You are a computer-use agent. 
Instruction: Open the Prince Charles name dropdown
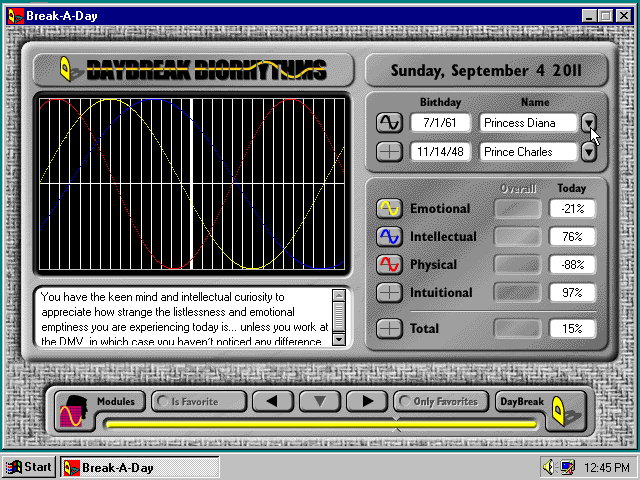589,152
